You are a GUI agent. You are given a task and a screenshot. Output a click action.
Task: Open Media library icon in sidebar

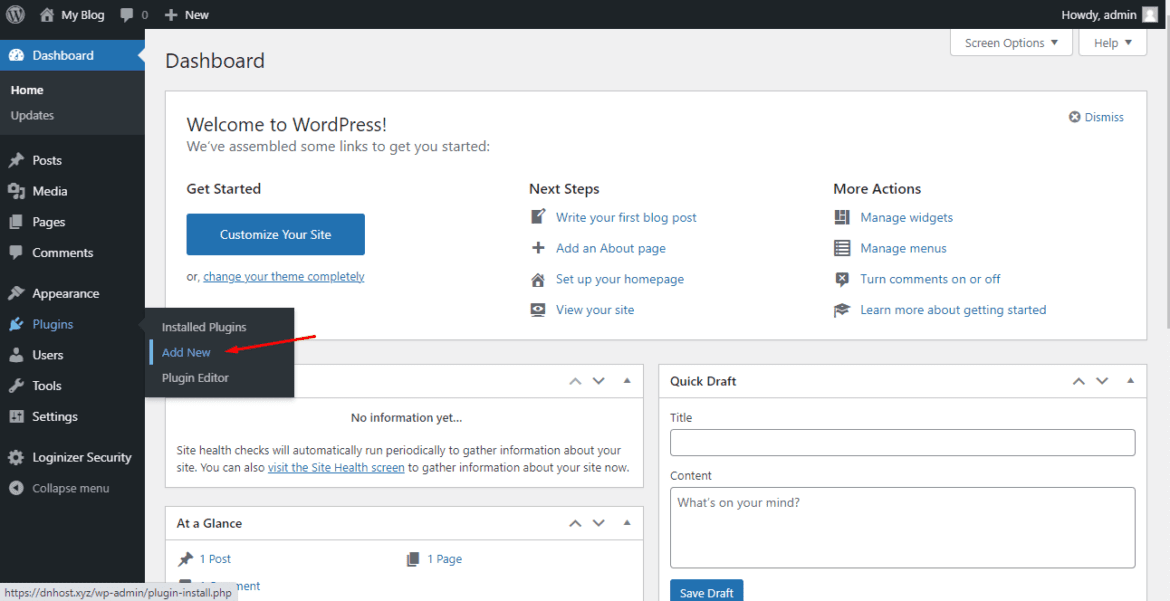pyautogui.click(x=16, y=191)
